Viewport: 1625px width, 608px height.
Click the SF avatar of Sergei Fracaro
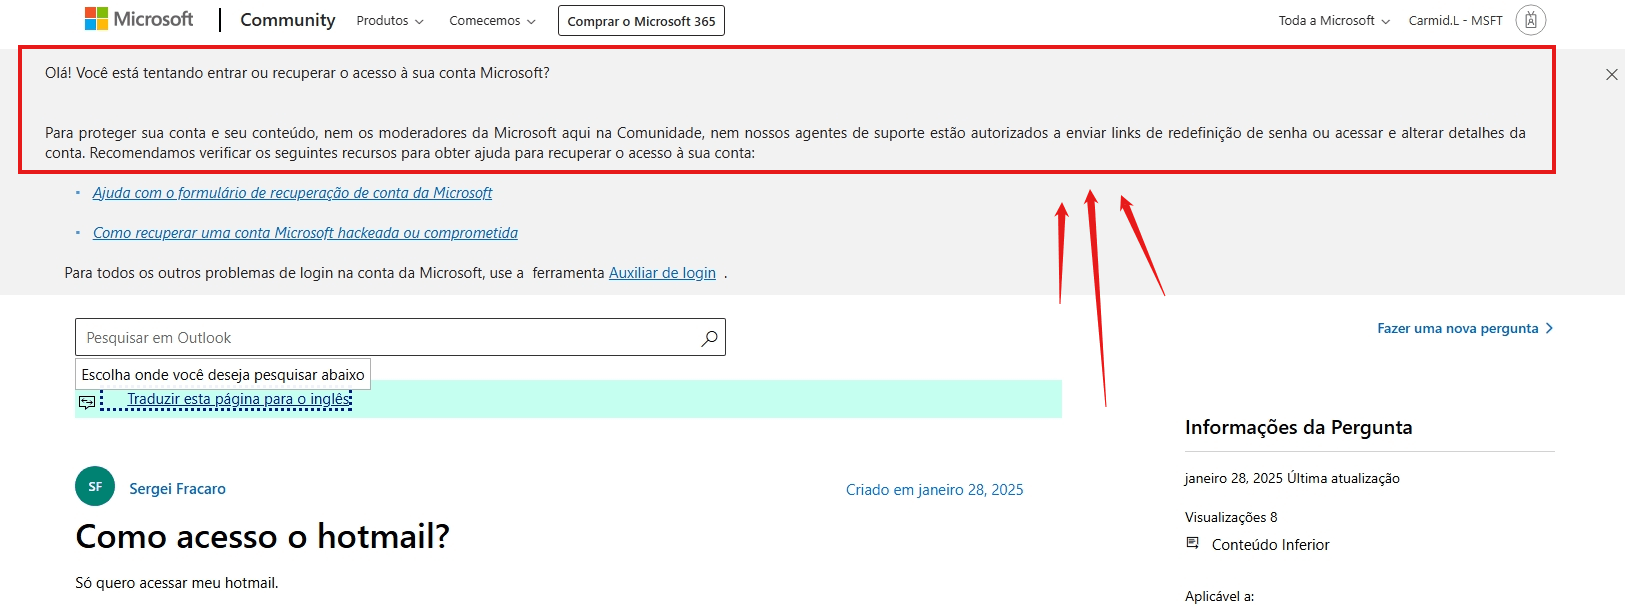[95, 487]
